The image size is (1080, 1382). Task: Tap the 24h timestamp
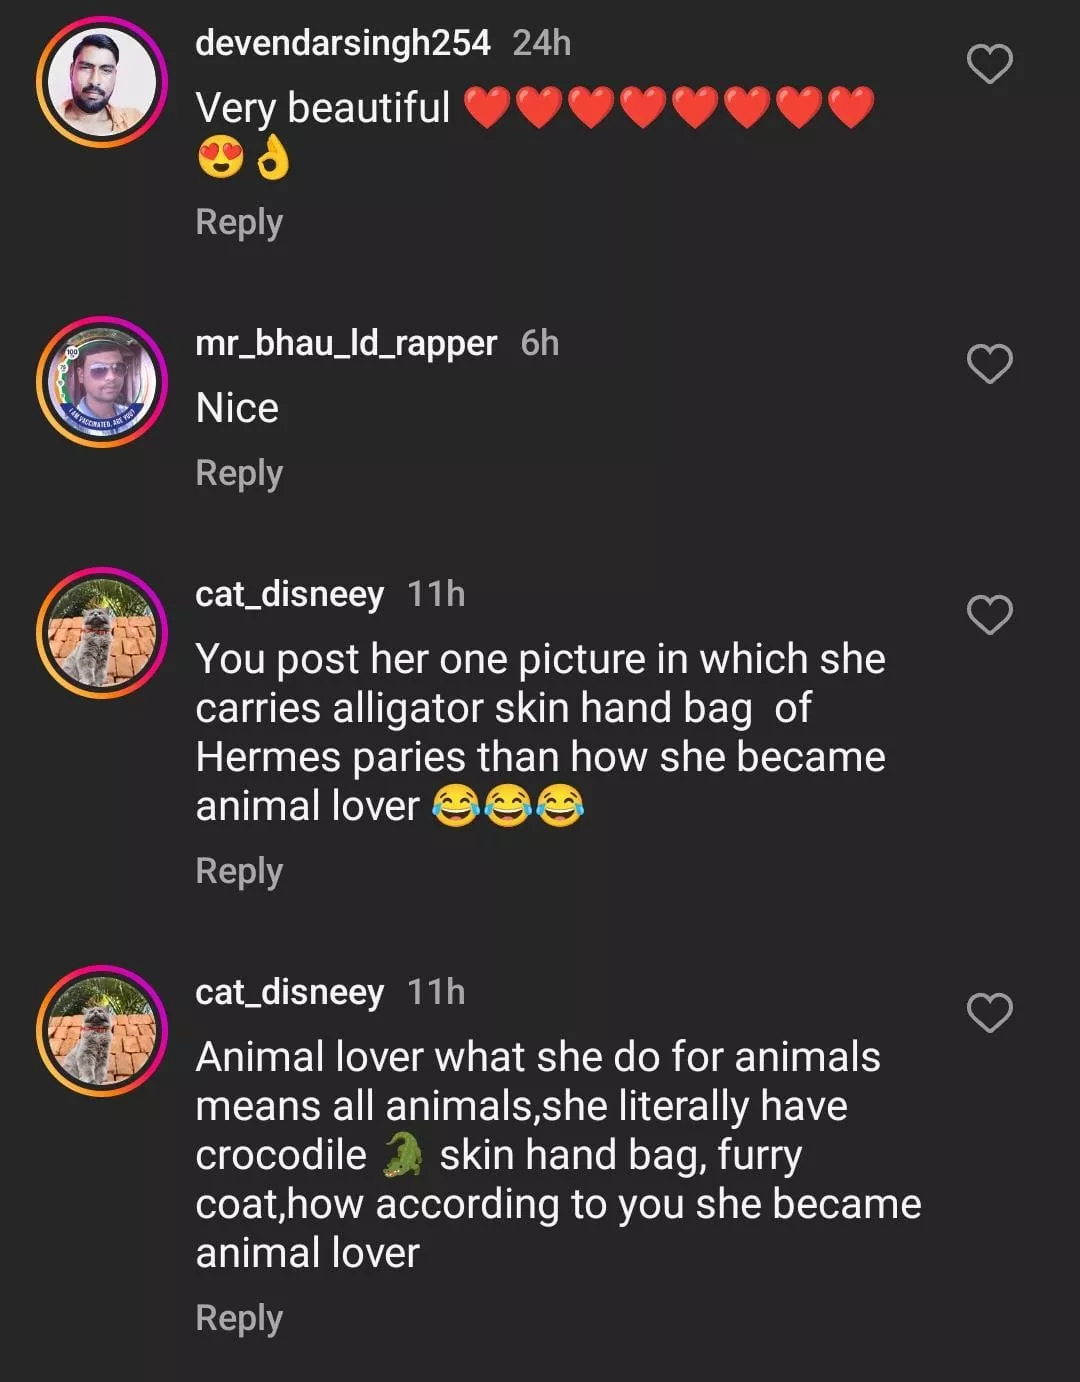(x=541, y=43)
